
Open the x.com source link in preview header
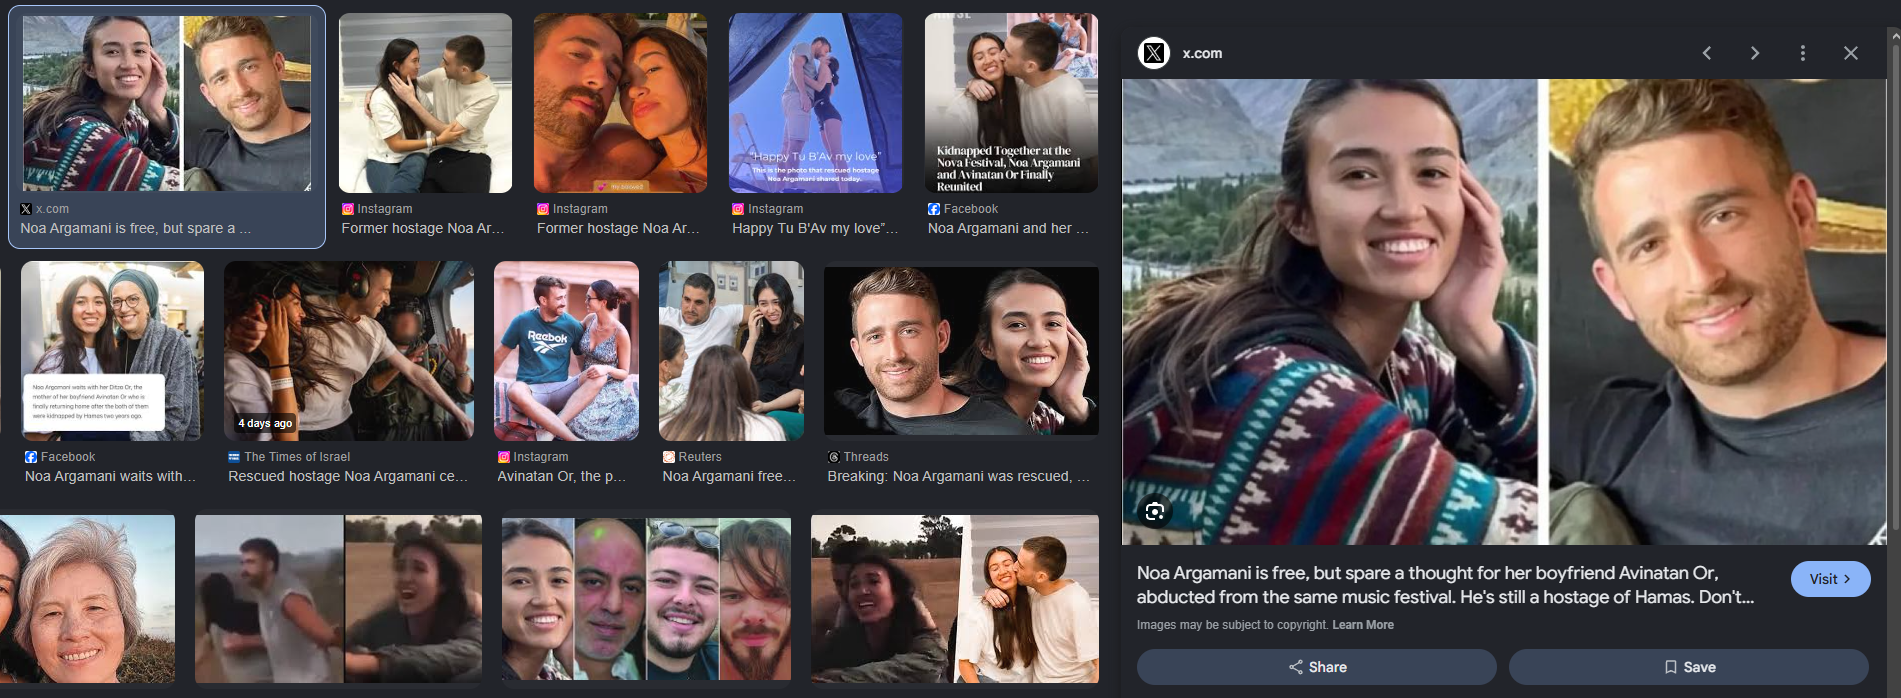click(x=1202, y=53)
